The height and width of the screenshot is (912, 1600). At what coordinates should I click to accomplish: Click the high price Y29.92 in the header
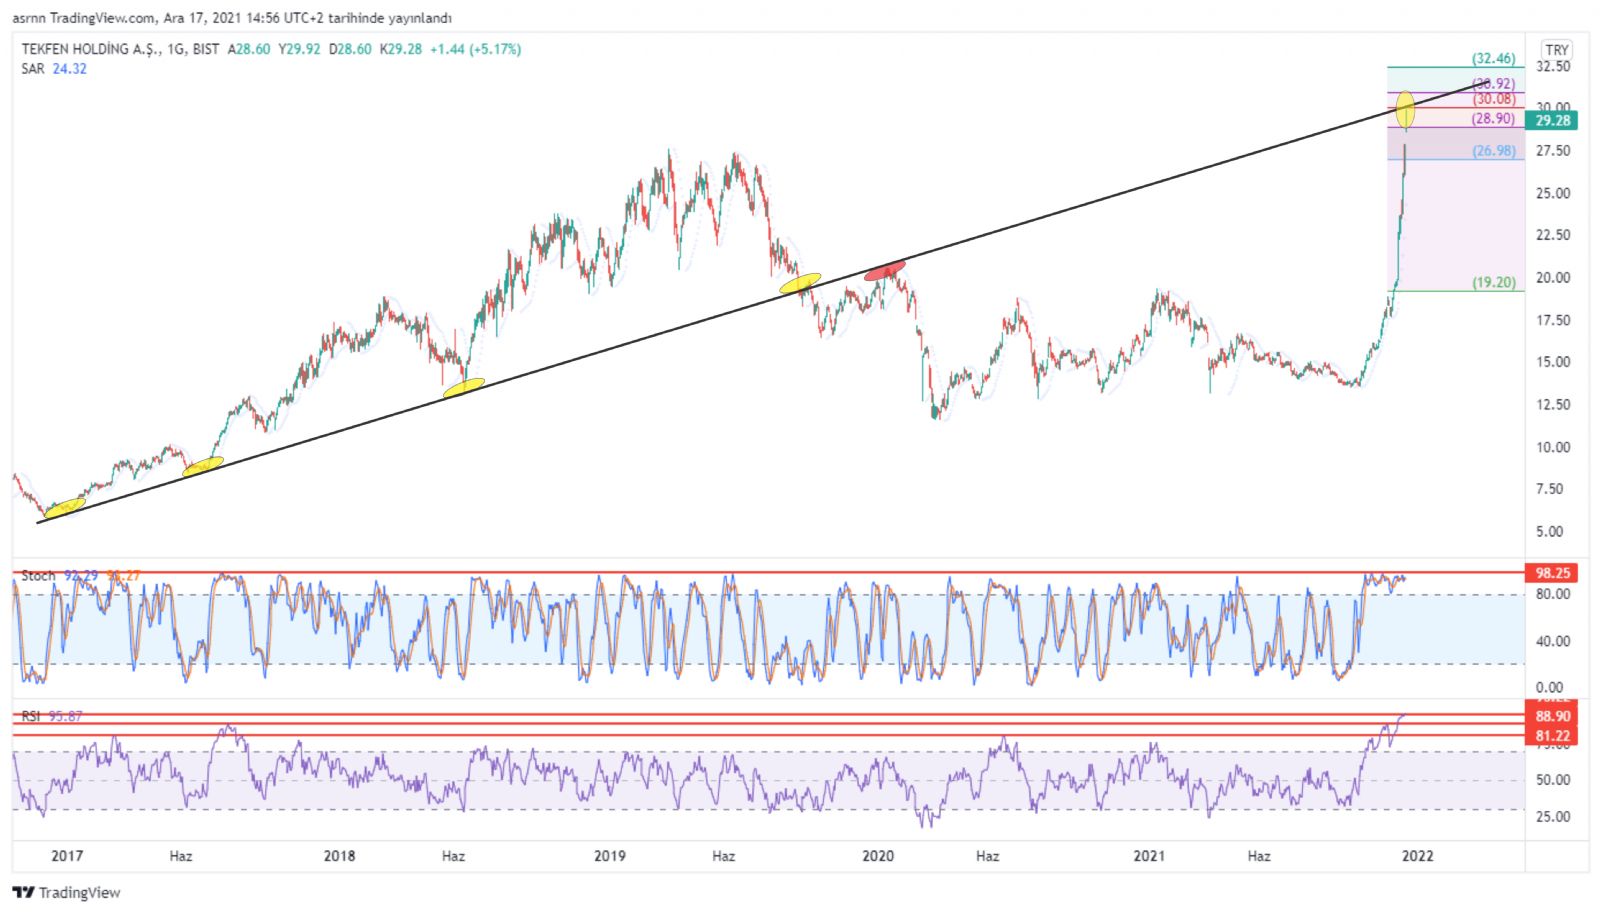[299, 49]
